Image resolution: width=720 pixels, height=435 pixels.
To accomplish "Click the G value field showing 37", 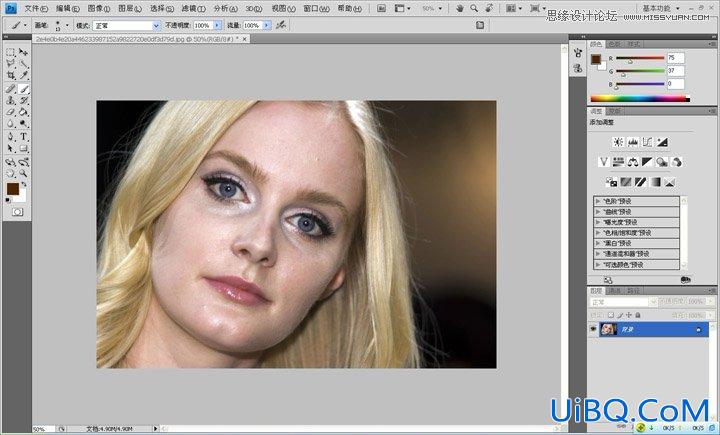I will click(x=675, y=70).
